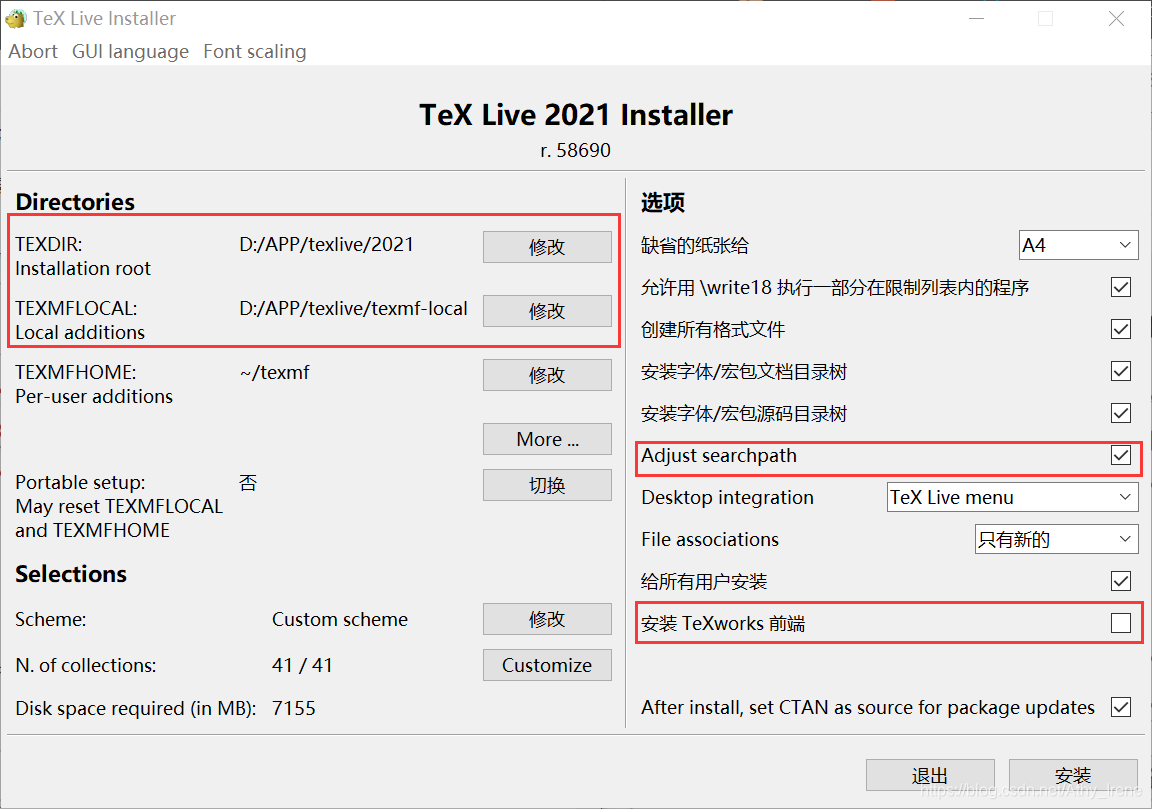
Task: Toggle the 安装字体/宏包源码目录树 checkbox
Action: (x=1120, y=413)
